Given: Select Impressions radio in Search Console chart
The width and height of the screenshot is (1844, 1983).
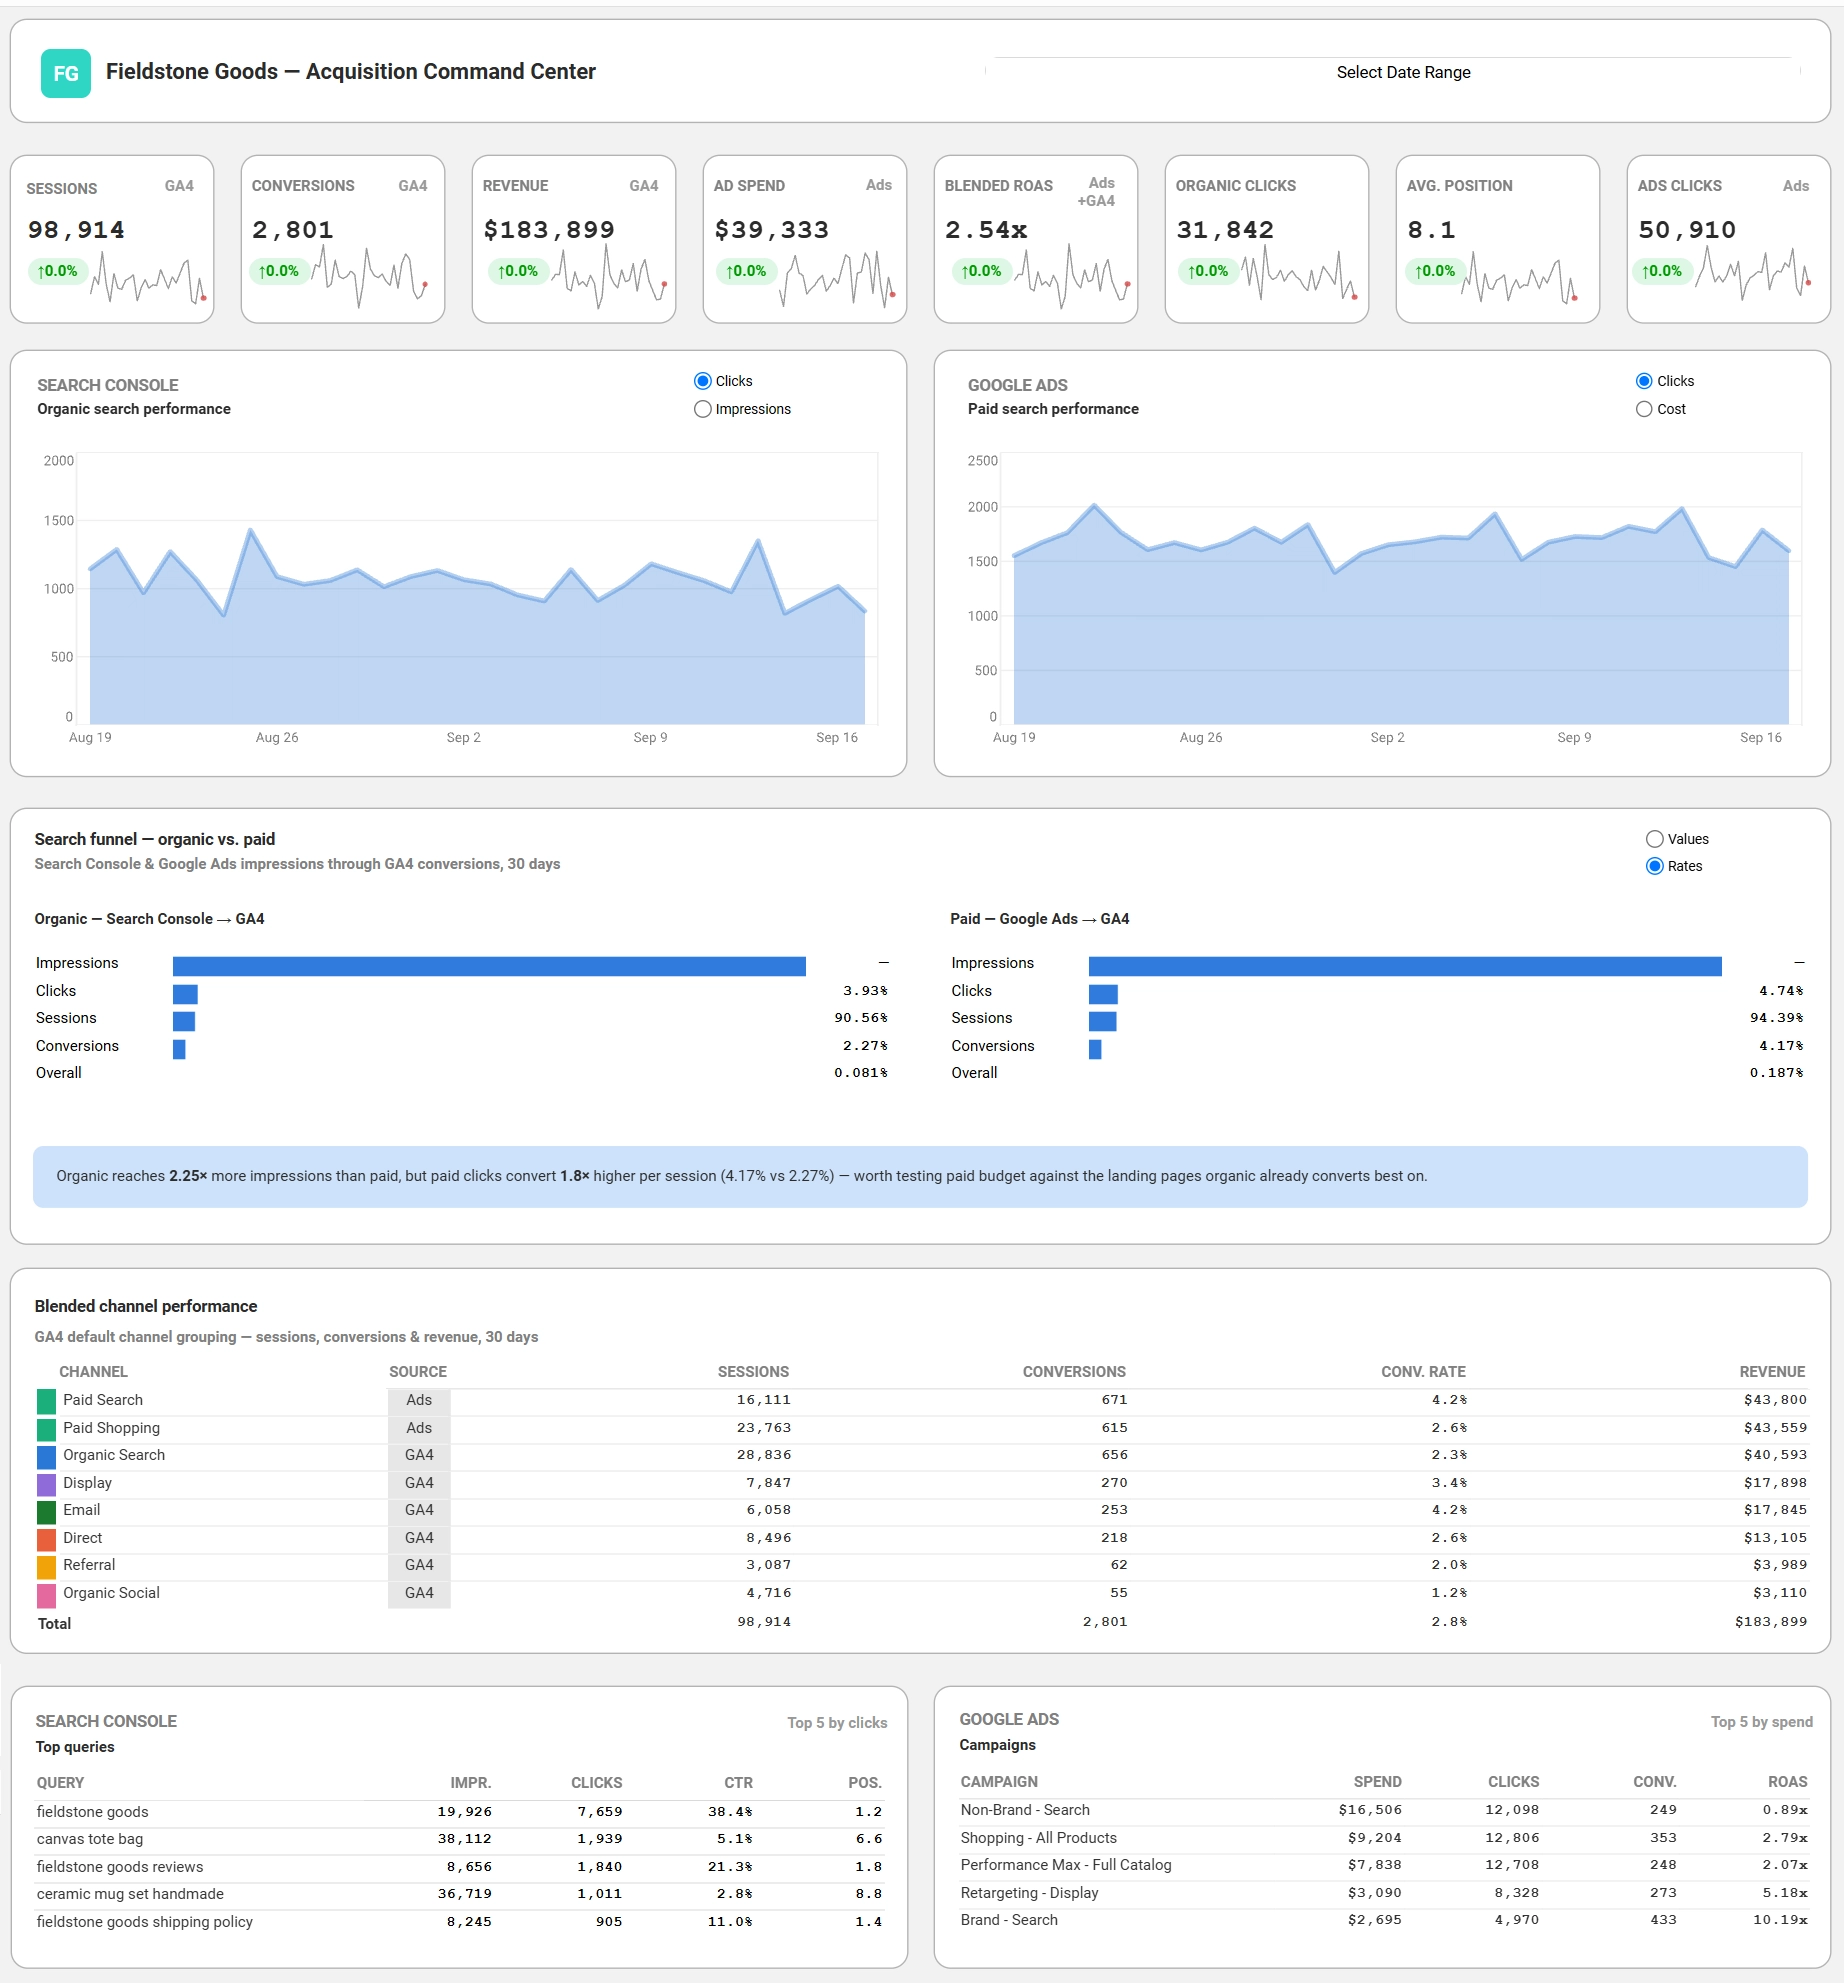Looking at the screenshot, I should point(702,409).
